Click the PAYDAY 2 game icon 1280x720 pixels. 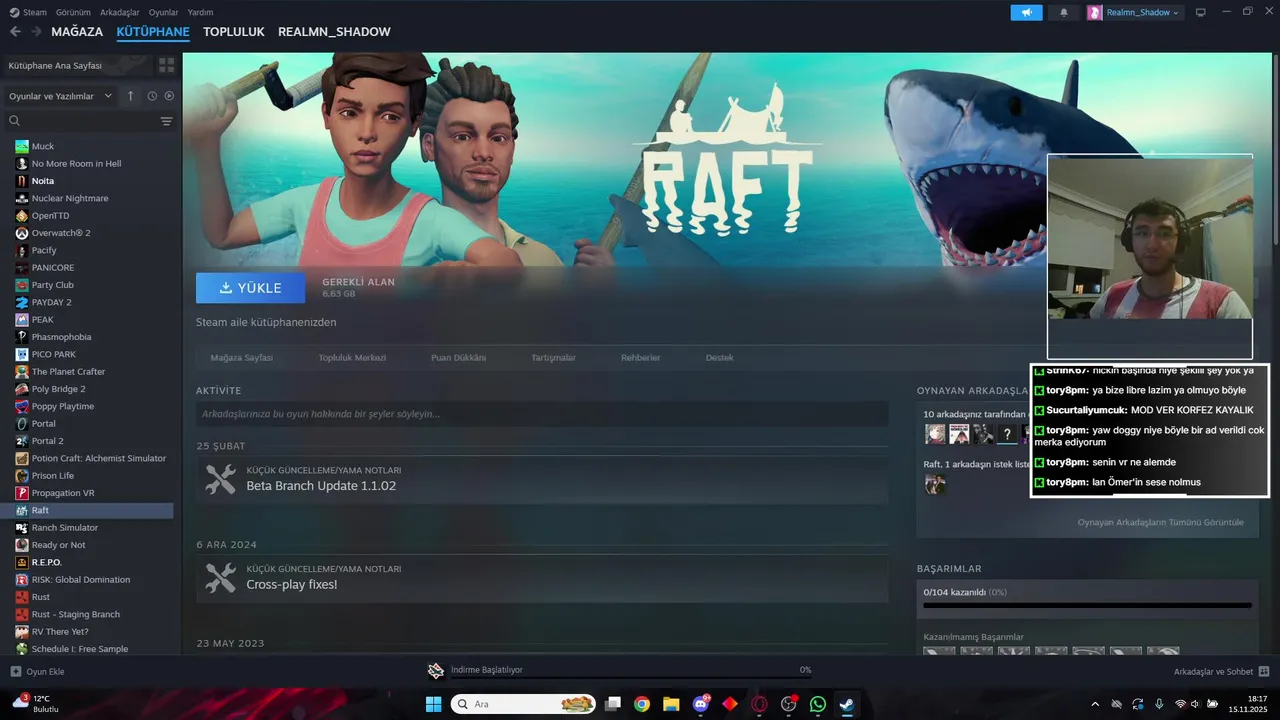[22, 302]
